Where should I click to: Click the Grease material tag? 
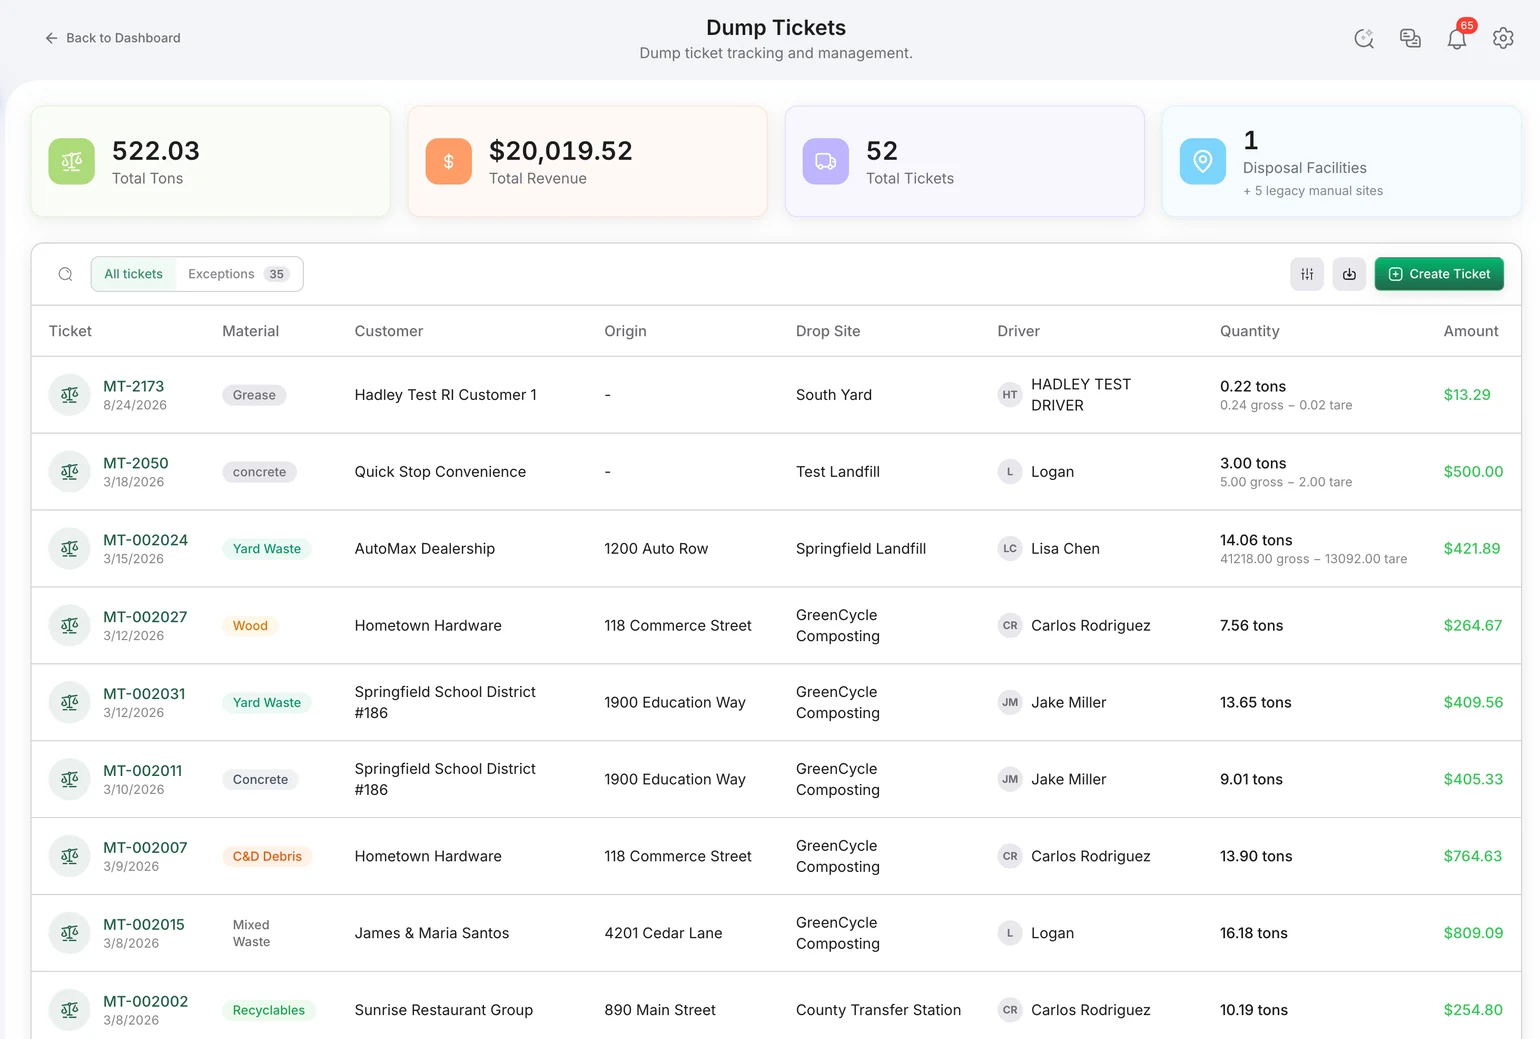254,395
